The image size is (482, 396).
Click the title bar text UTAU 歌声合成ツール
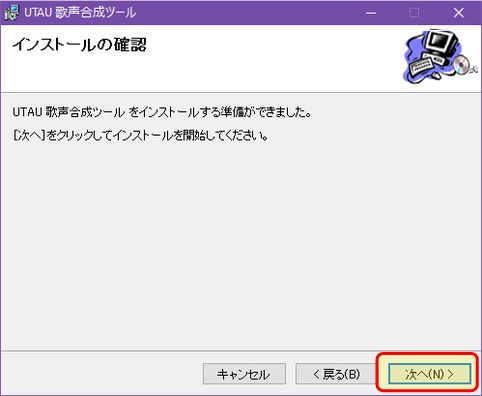pos(80,13)
